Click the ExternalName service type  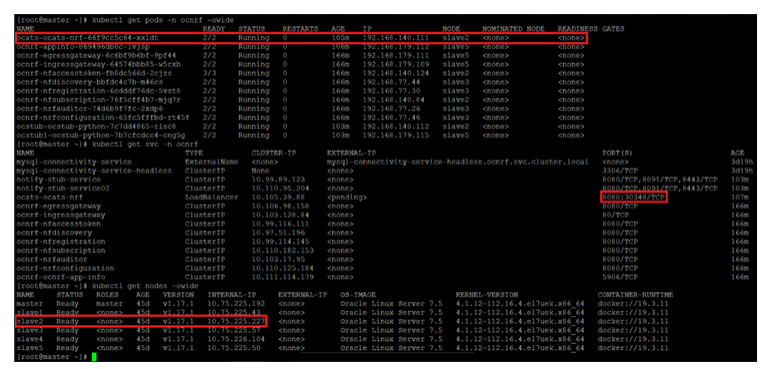[212, 162]
